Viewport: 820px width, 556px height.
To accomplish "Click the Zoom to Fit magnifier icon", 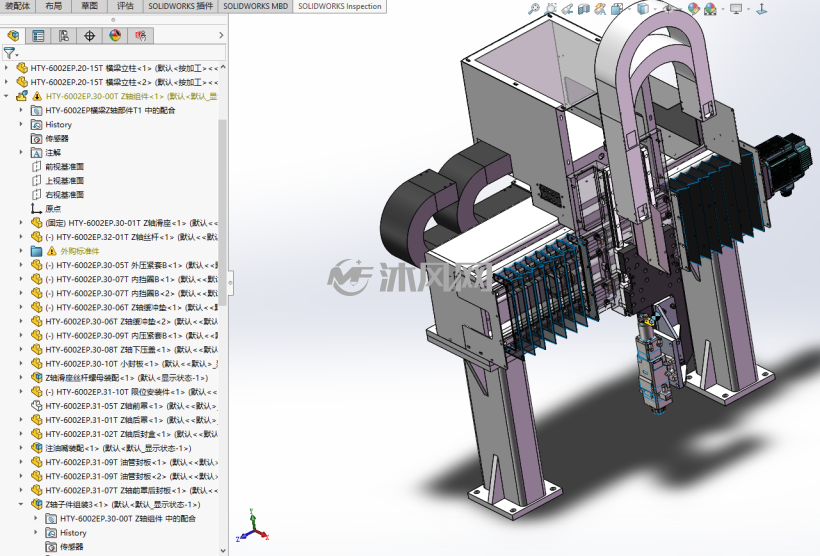I will click(x=534, y=9).
